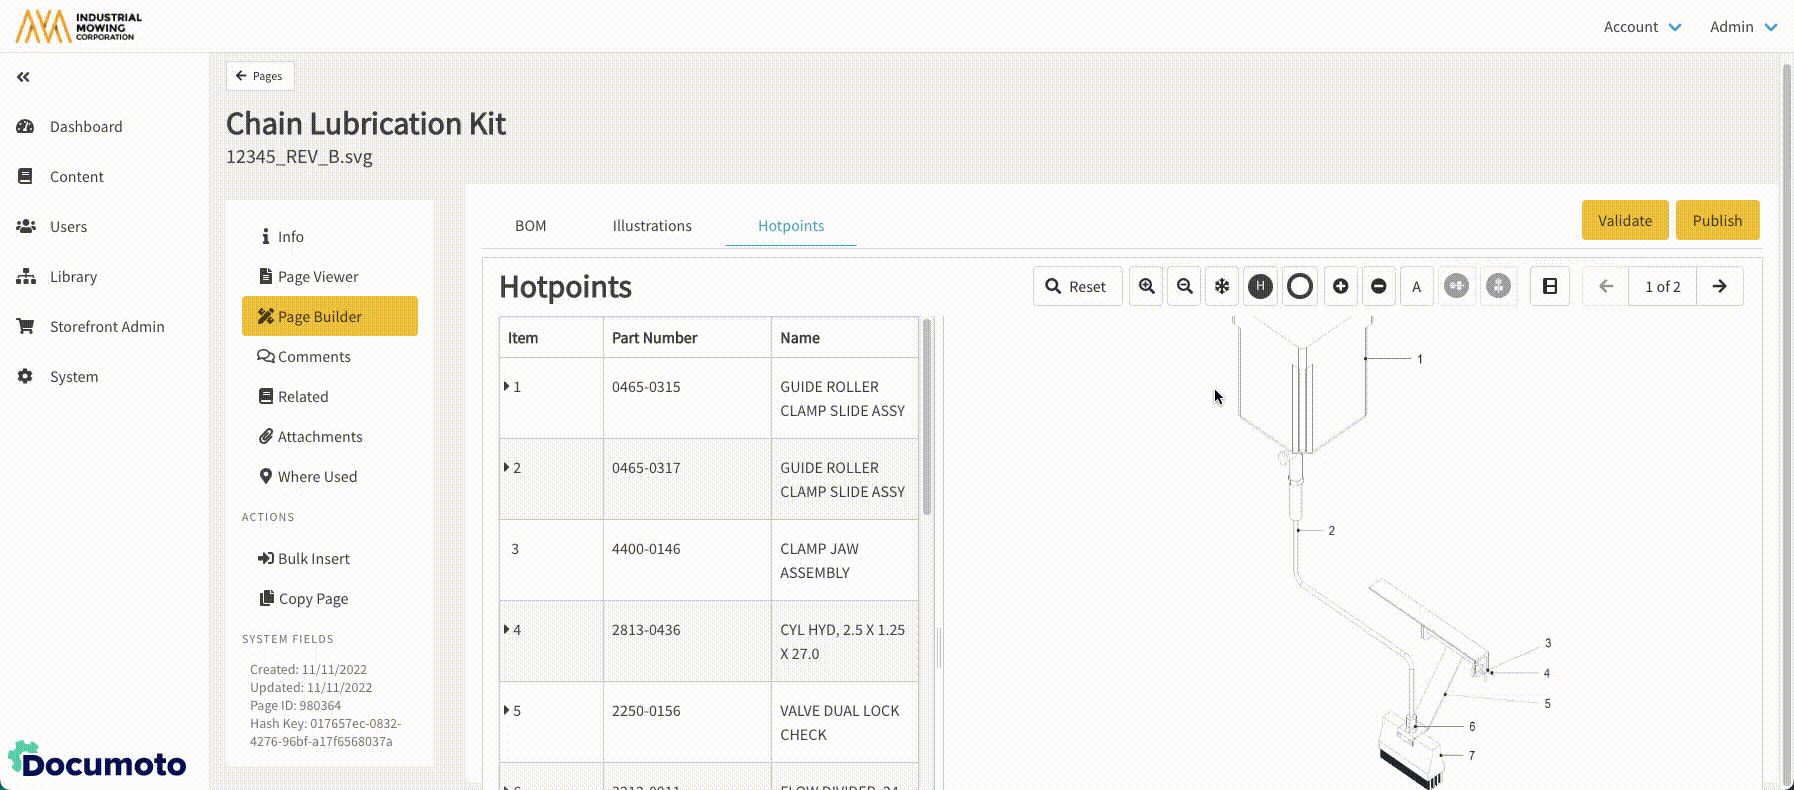Click the zoom out magnifier icon

1184,286
